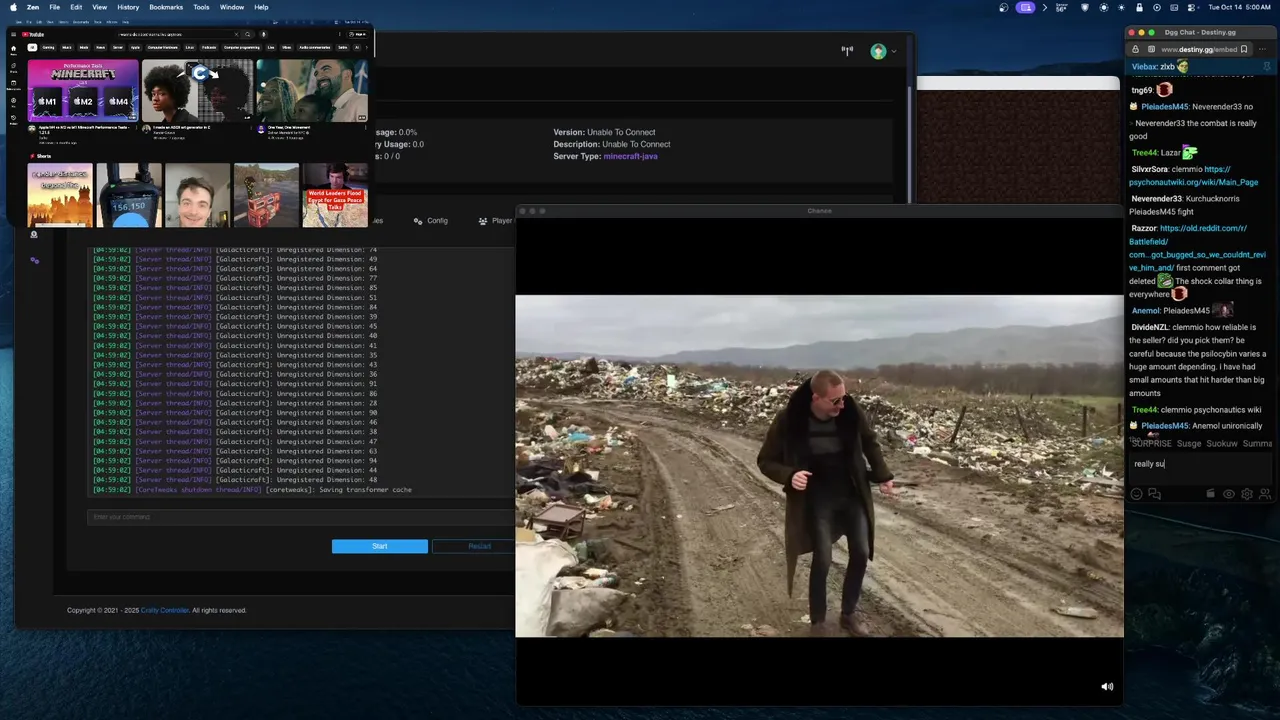Viewport: 1280px width, 720px height.
Task: Follow the Crafty Controller footer link
Action: pos(165,610)
